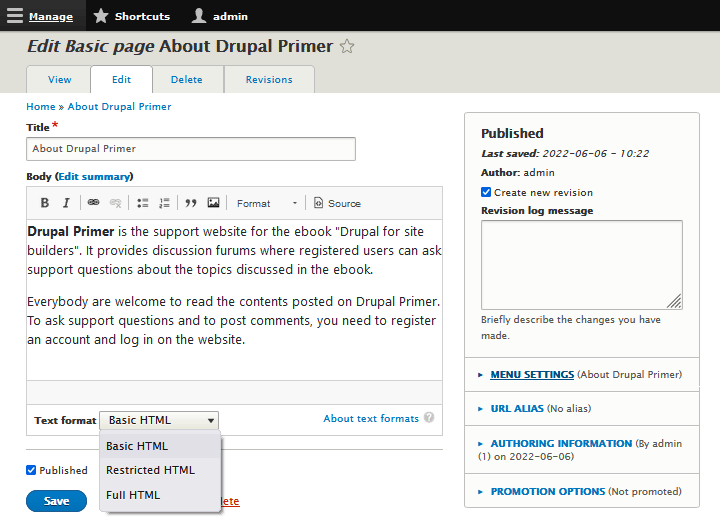
Task: Insert an image into the body
Action: click(x=213, y=203)
